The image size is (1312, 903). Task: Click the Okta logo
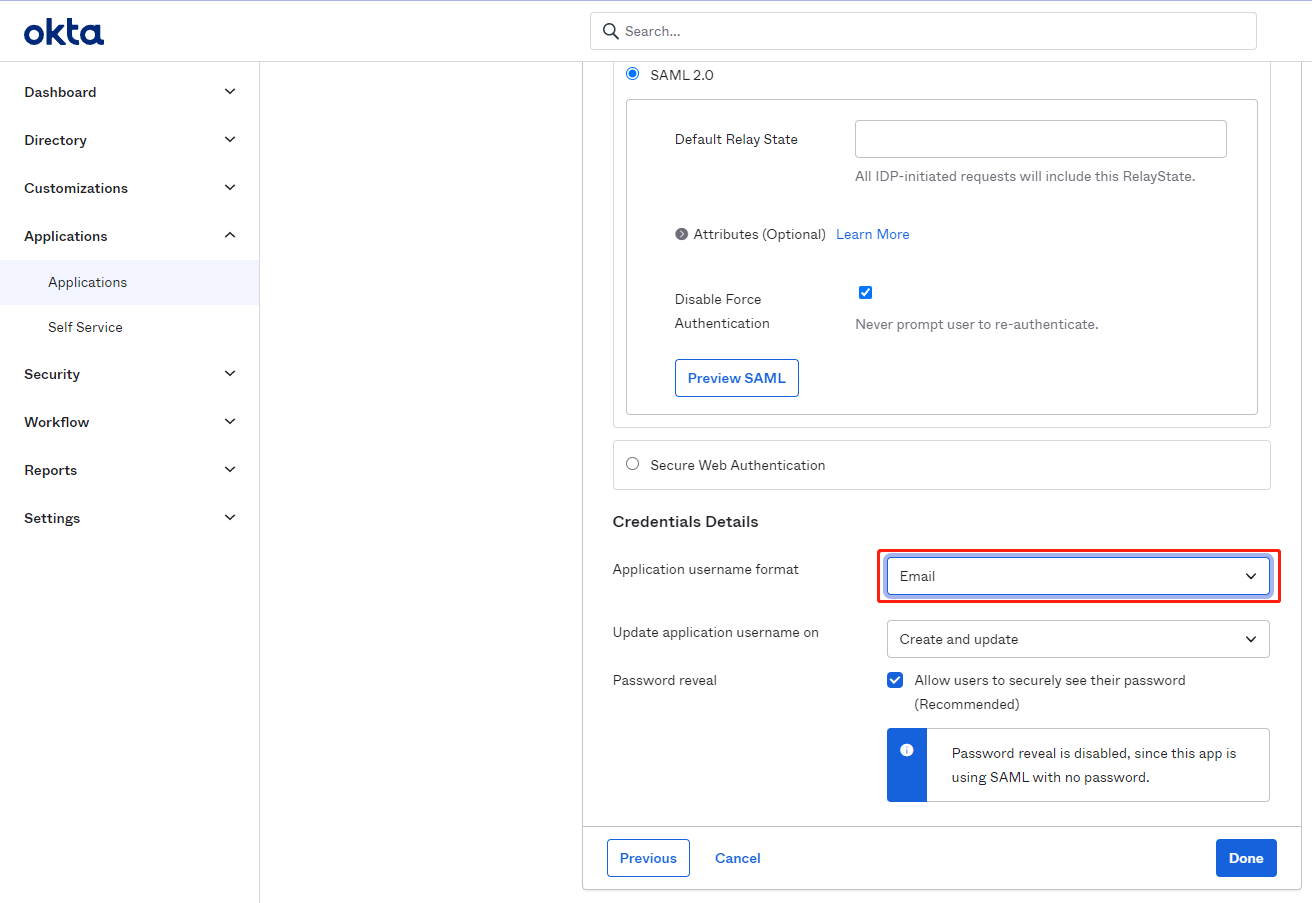[x=64, y=33]
